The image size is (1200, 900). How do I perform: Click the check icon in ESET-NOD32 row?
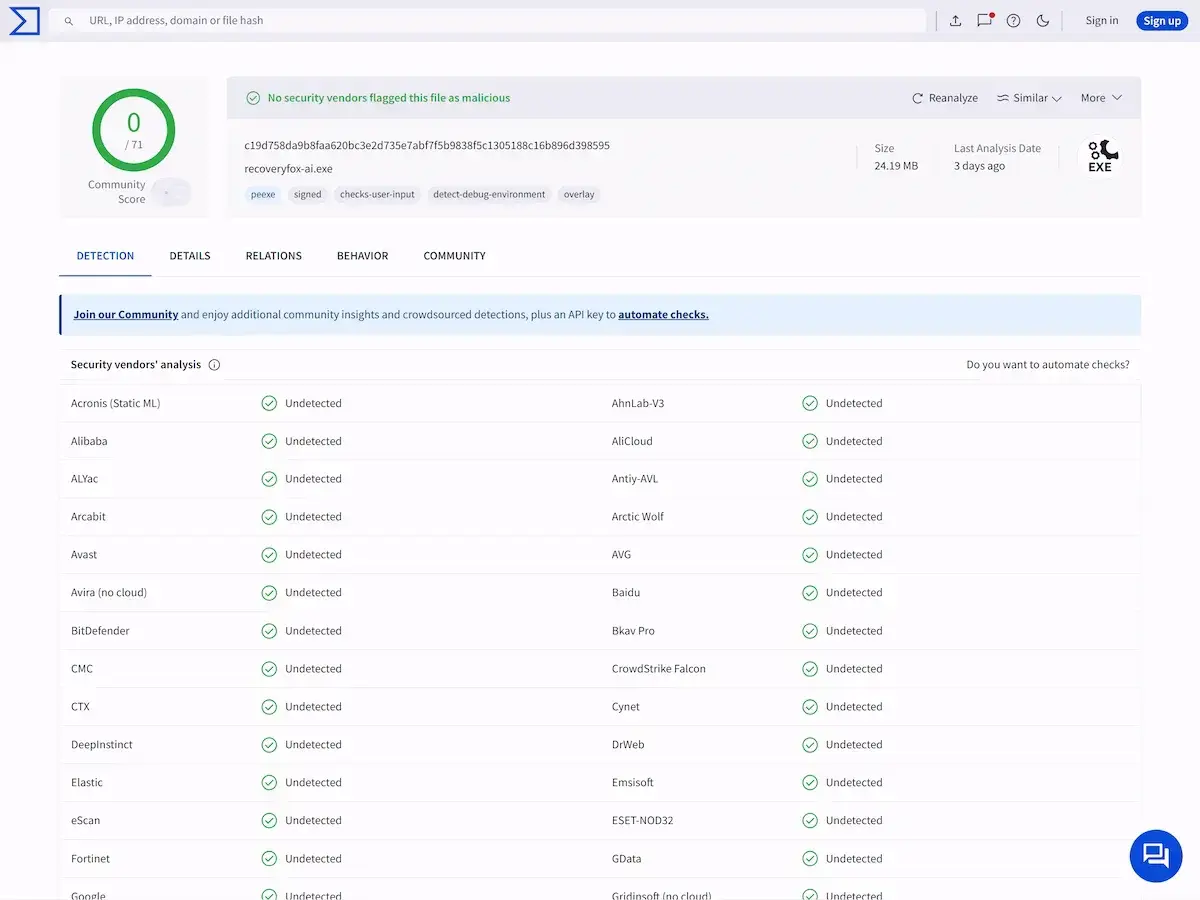point(810,821)
